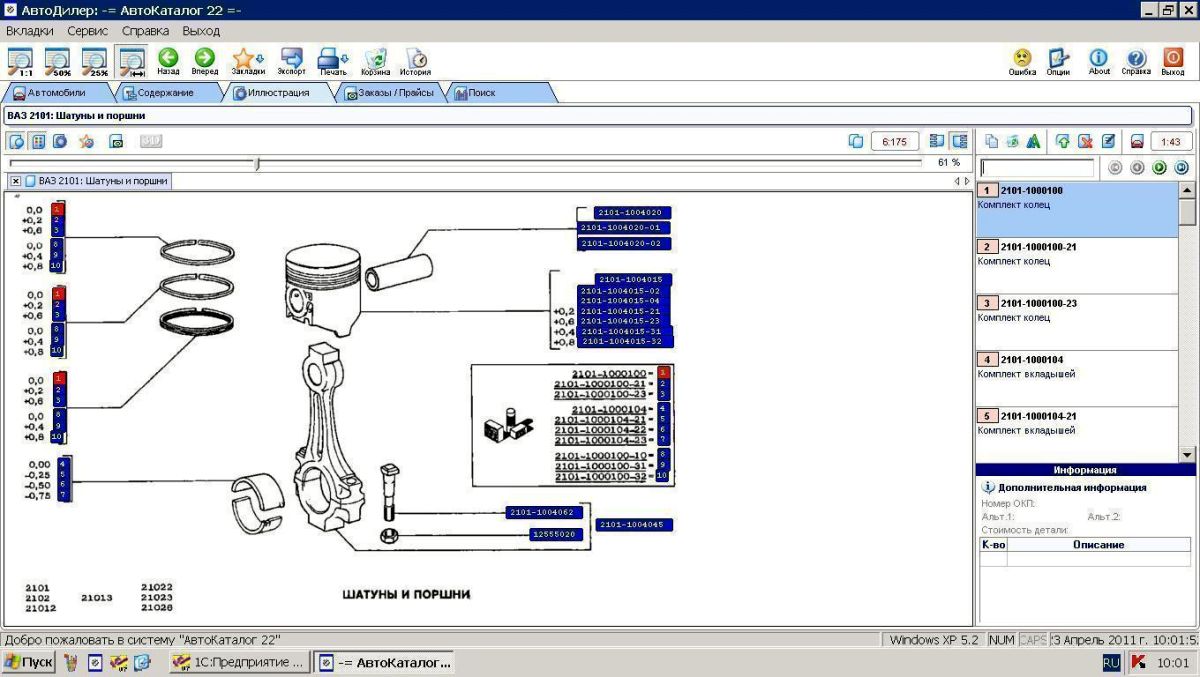This screenshot has width=1200, height=677.
Task: Click the first gray search navigation button
Action: click(x=1115, y=168)
